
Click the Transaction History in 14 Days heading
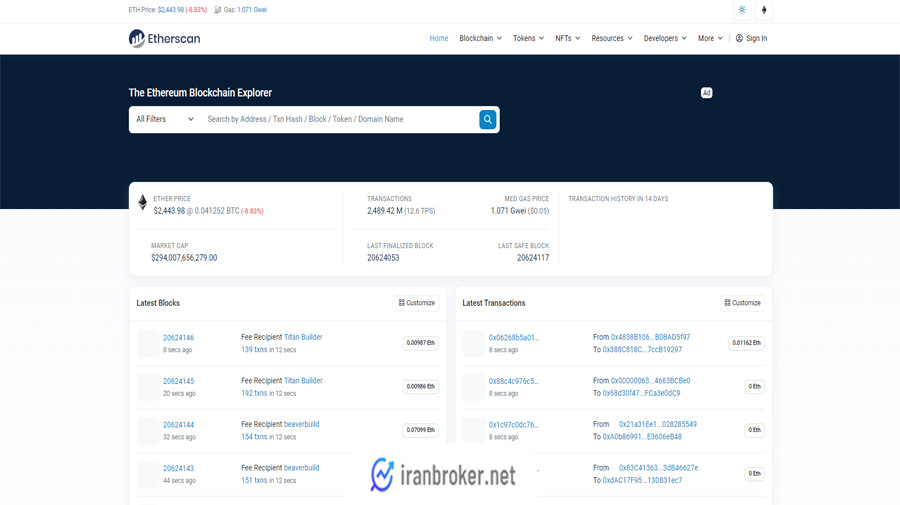(x=618, y=199)
